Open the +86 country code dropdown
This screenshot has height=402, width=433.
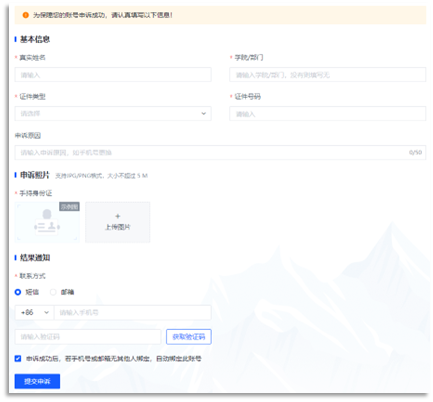pos(34,313)
